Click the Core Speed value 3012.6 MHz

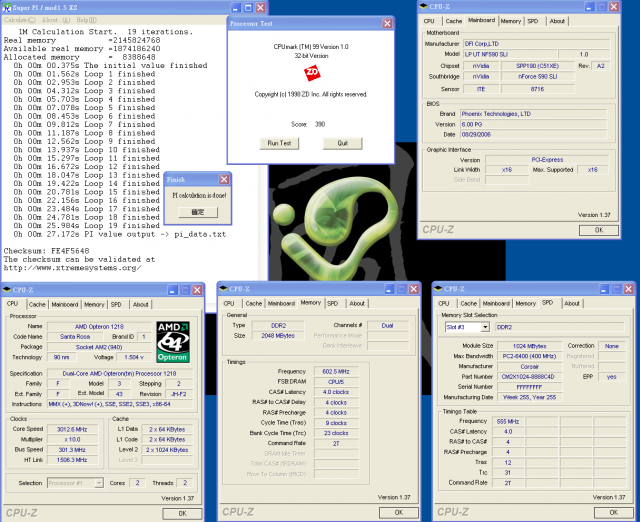[x=72, y=429]
